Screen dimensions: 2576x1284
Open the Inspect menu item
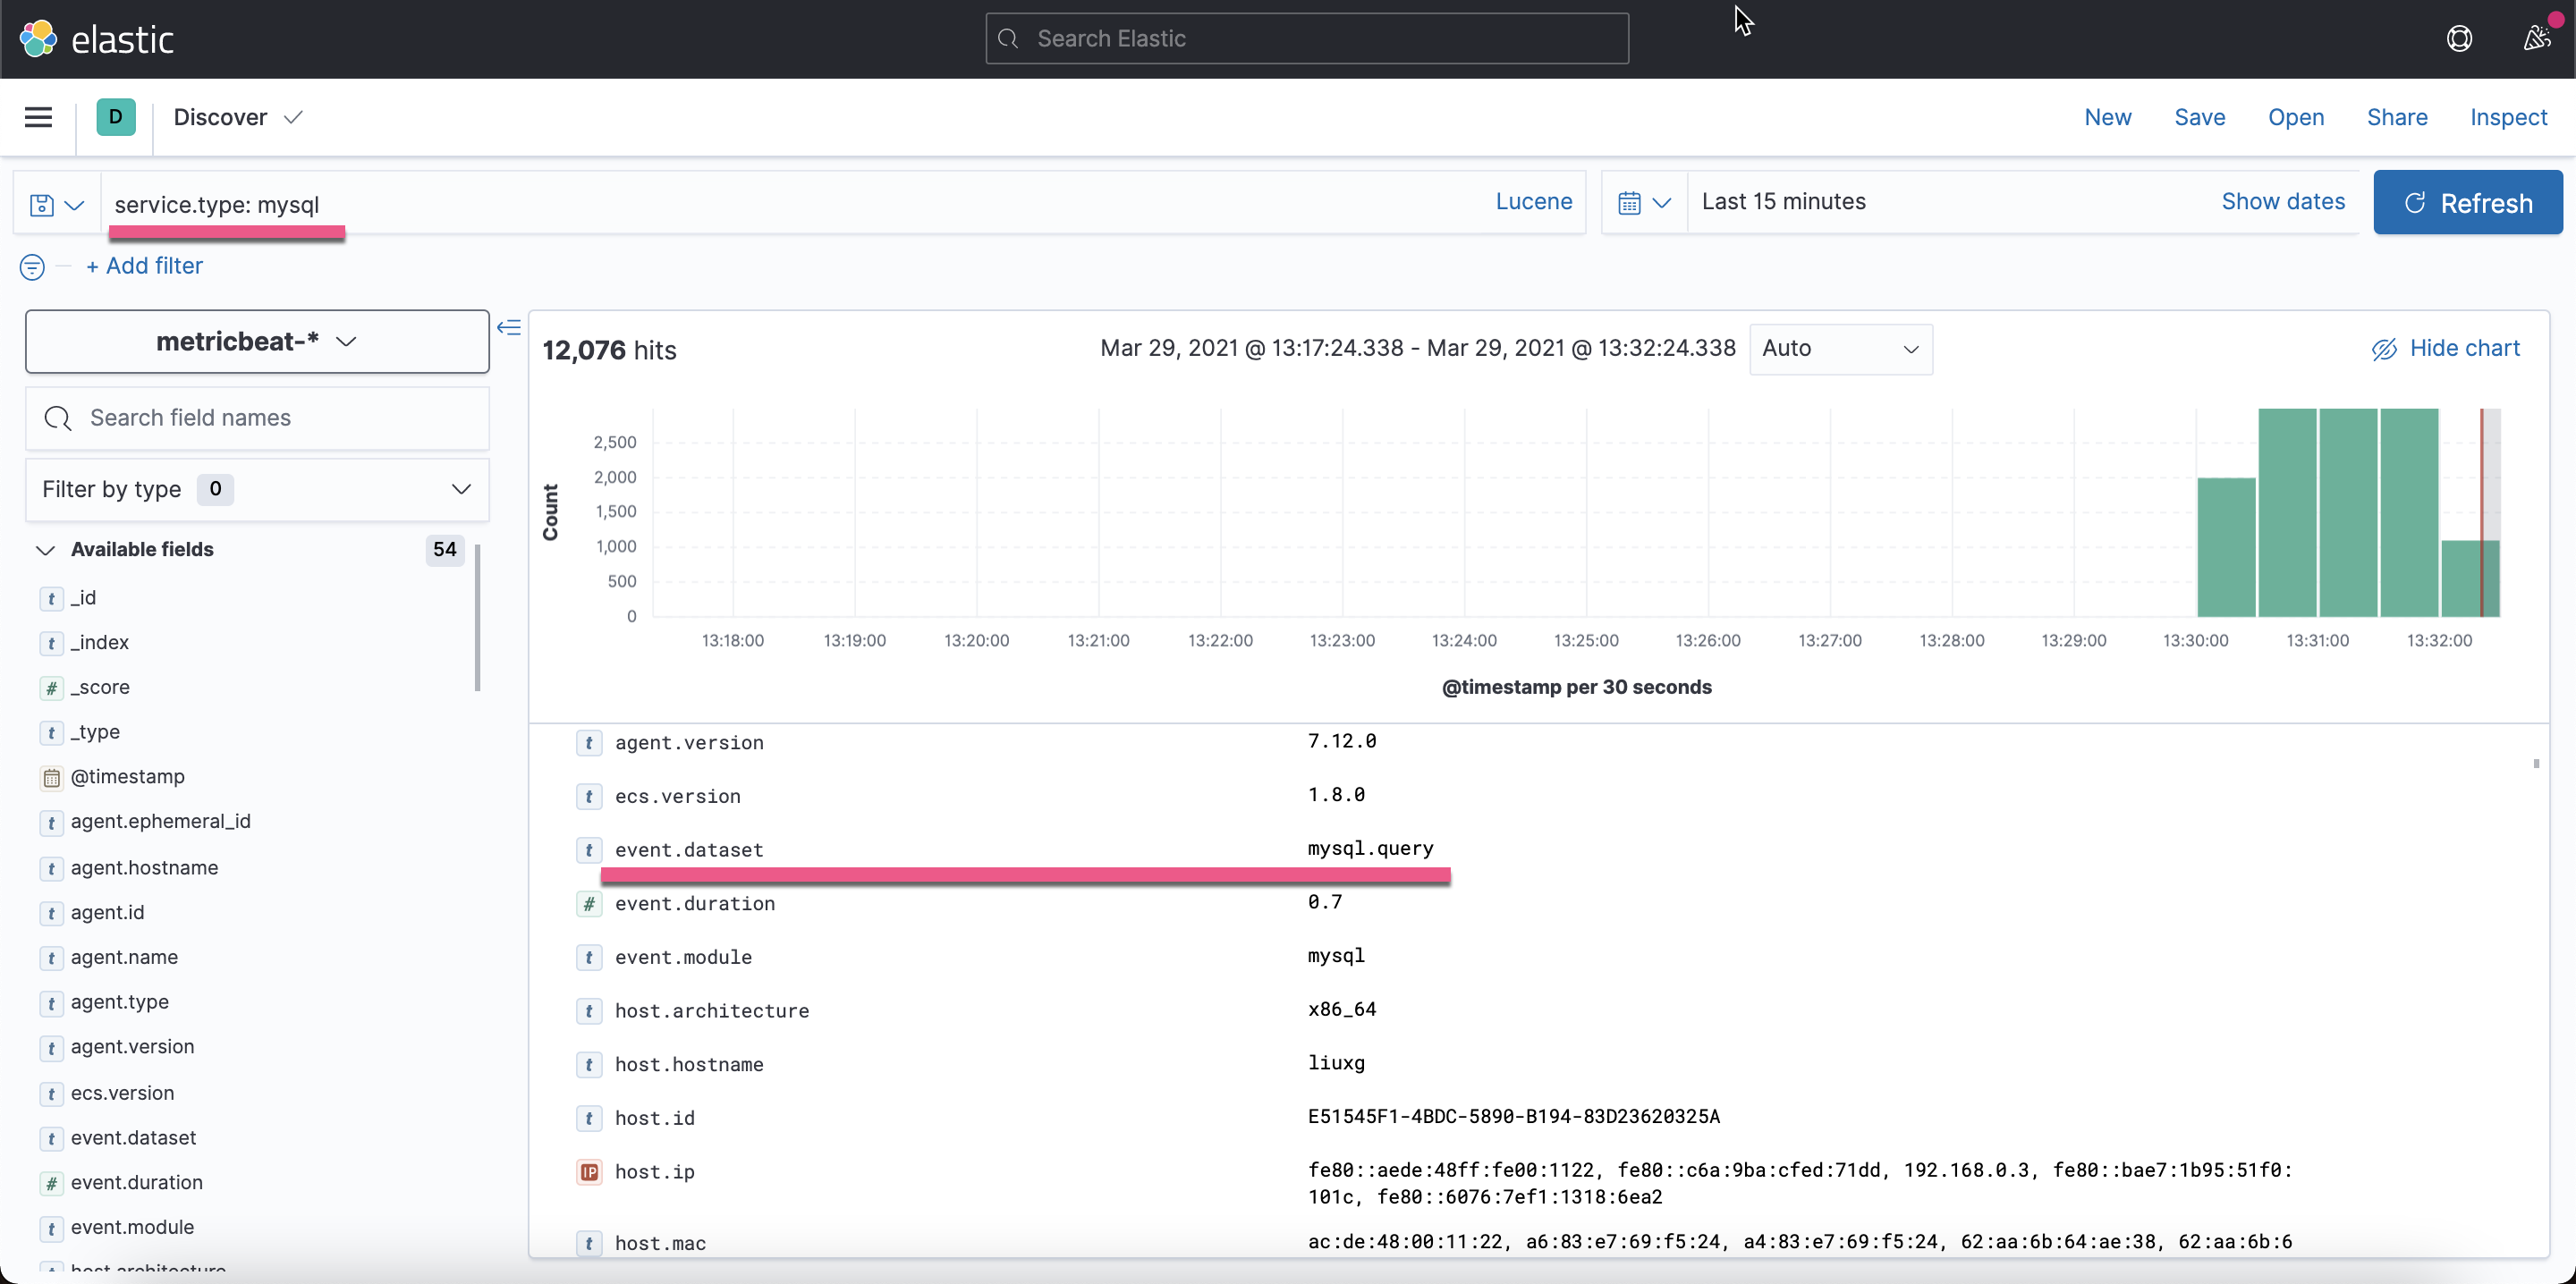click(x=2507, y=117)
